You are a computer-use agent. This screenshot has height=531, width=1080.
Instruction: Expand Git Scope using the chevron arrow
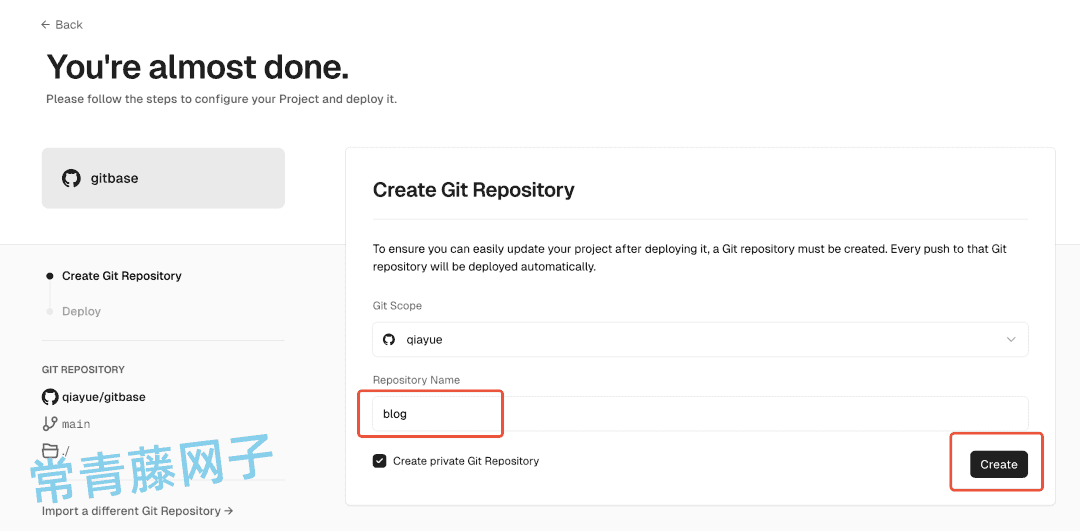pyautogui.click(x=1011, y=340)
